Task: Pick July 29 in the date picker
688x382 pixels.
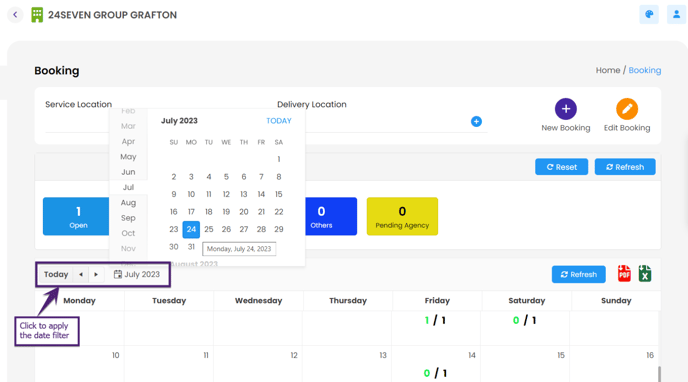Action: click(x=279, y=229)
